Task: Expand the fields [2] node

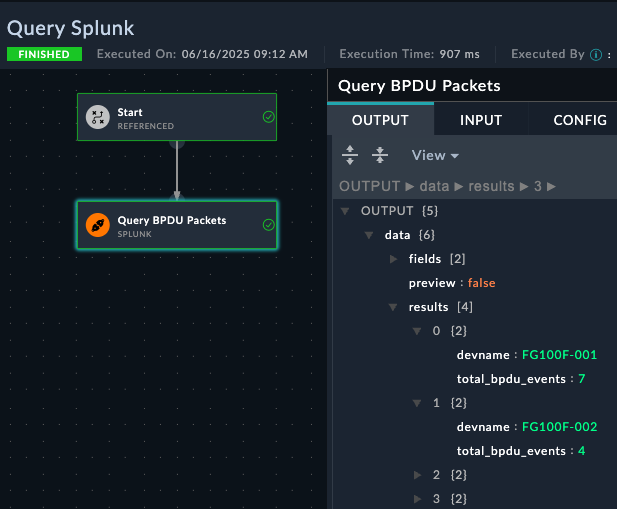Action: pos(393,259)
